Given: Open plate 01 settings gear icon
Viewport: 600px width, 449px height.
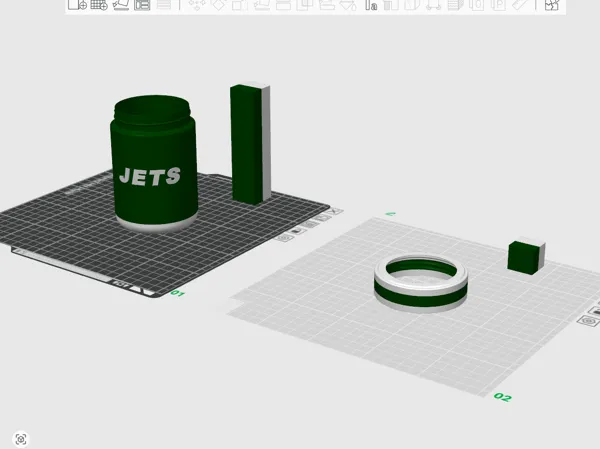Looking at the screenshot, I should [284, 238].
